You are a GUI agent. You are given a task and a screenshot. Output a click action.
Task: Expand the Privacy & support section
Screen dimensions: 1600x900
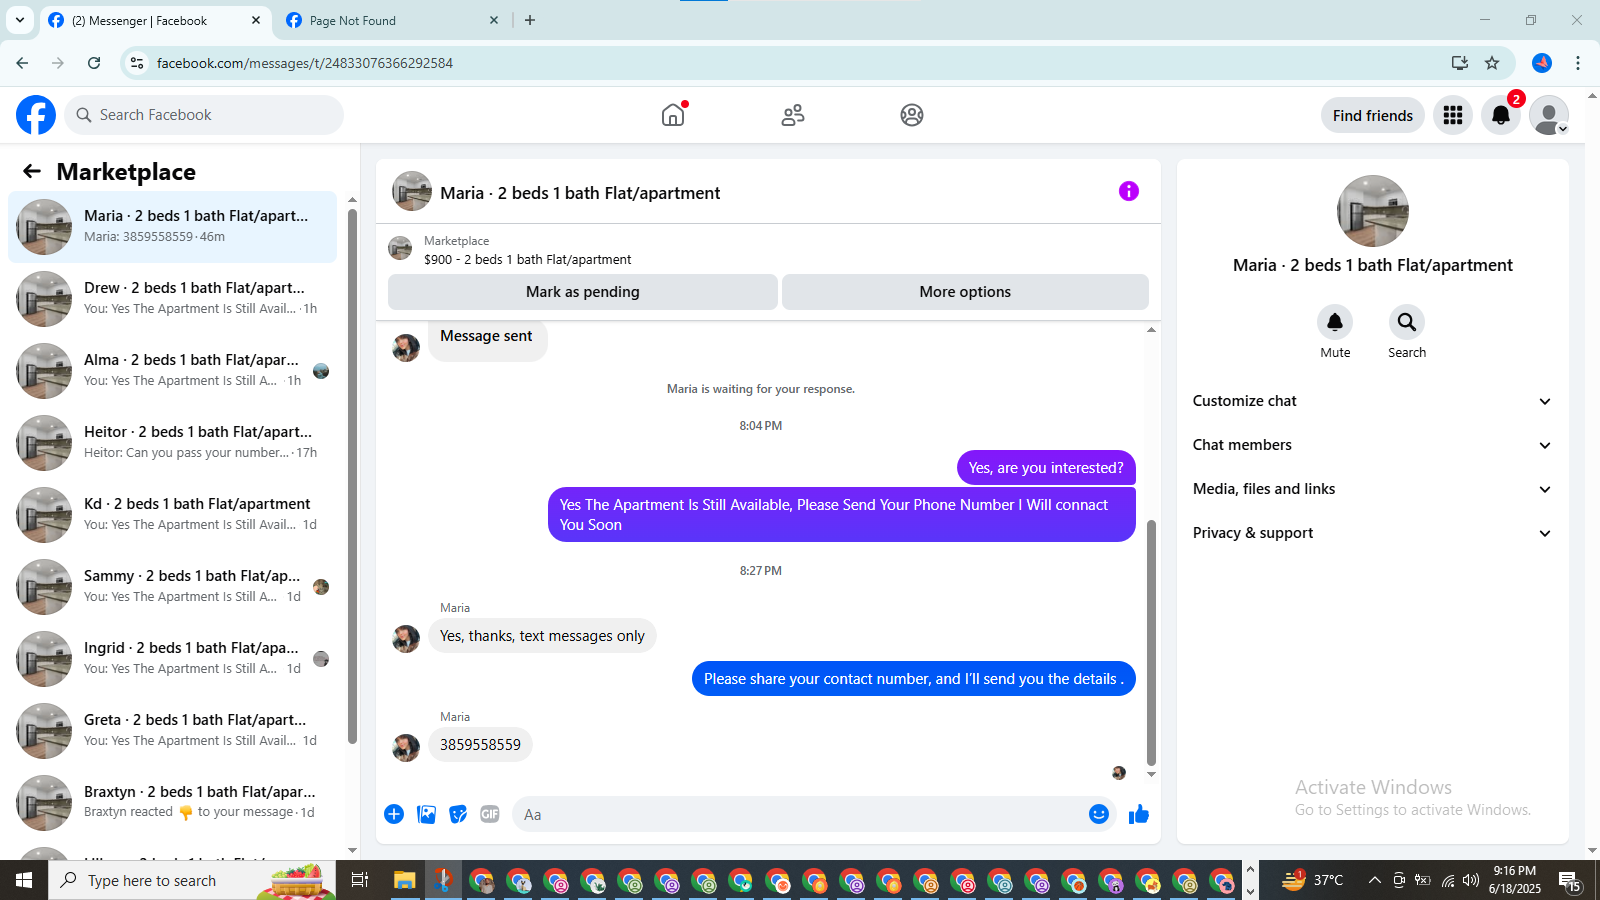[x=1372, y=533]
